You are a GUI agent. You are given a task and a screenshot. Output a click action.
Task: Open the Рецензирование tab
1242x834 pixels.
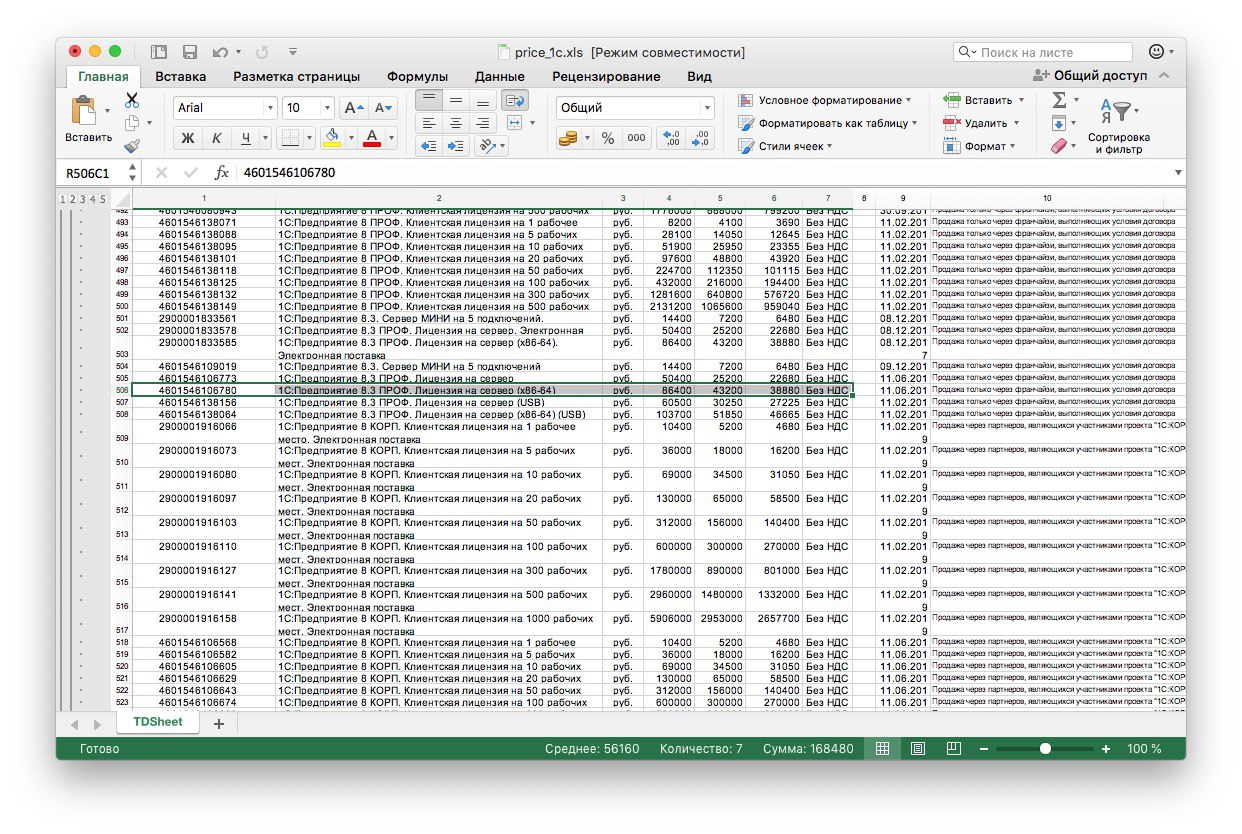[x=606, y=76]
